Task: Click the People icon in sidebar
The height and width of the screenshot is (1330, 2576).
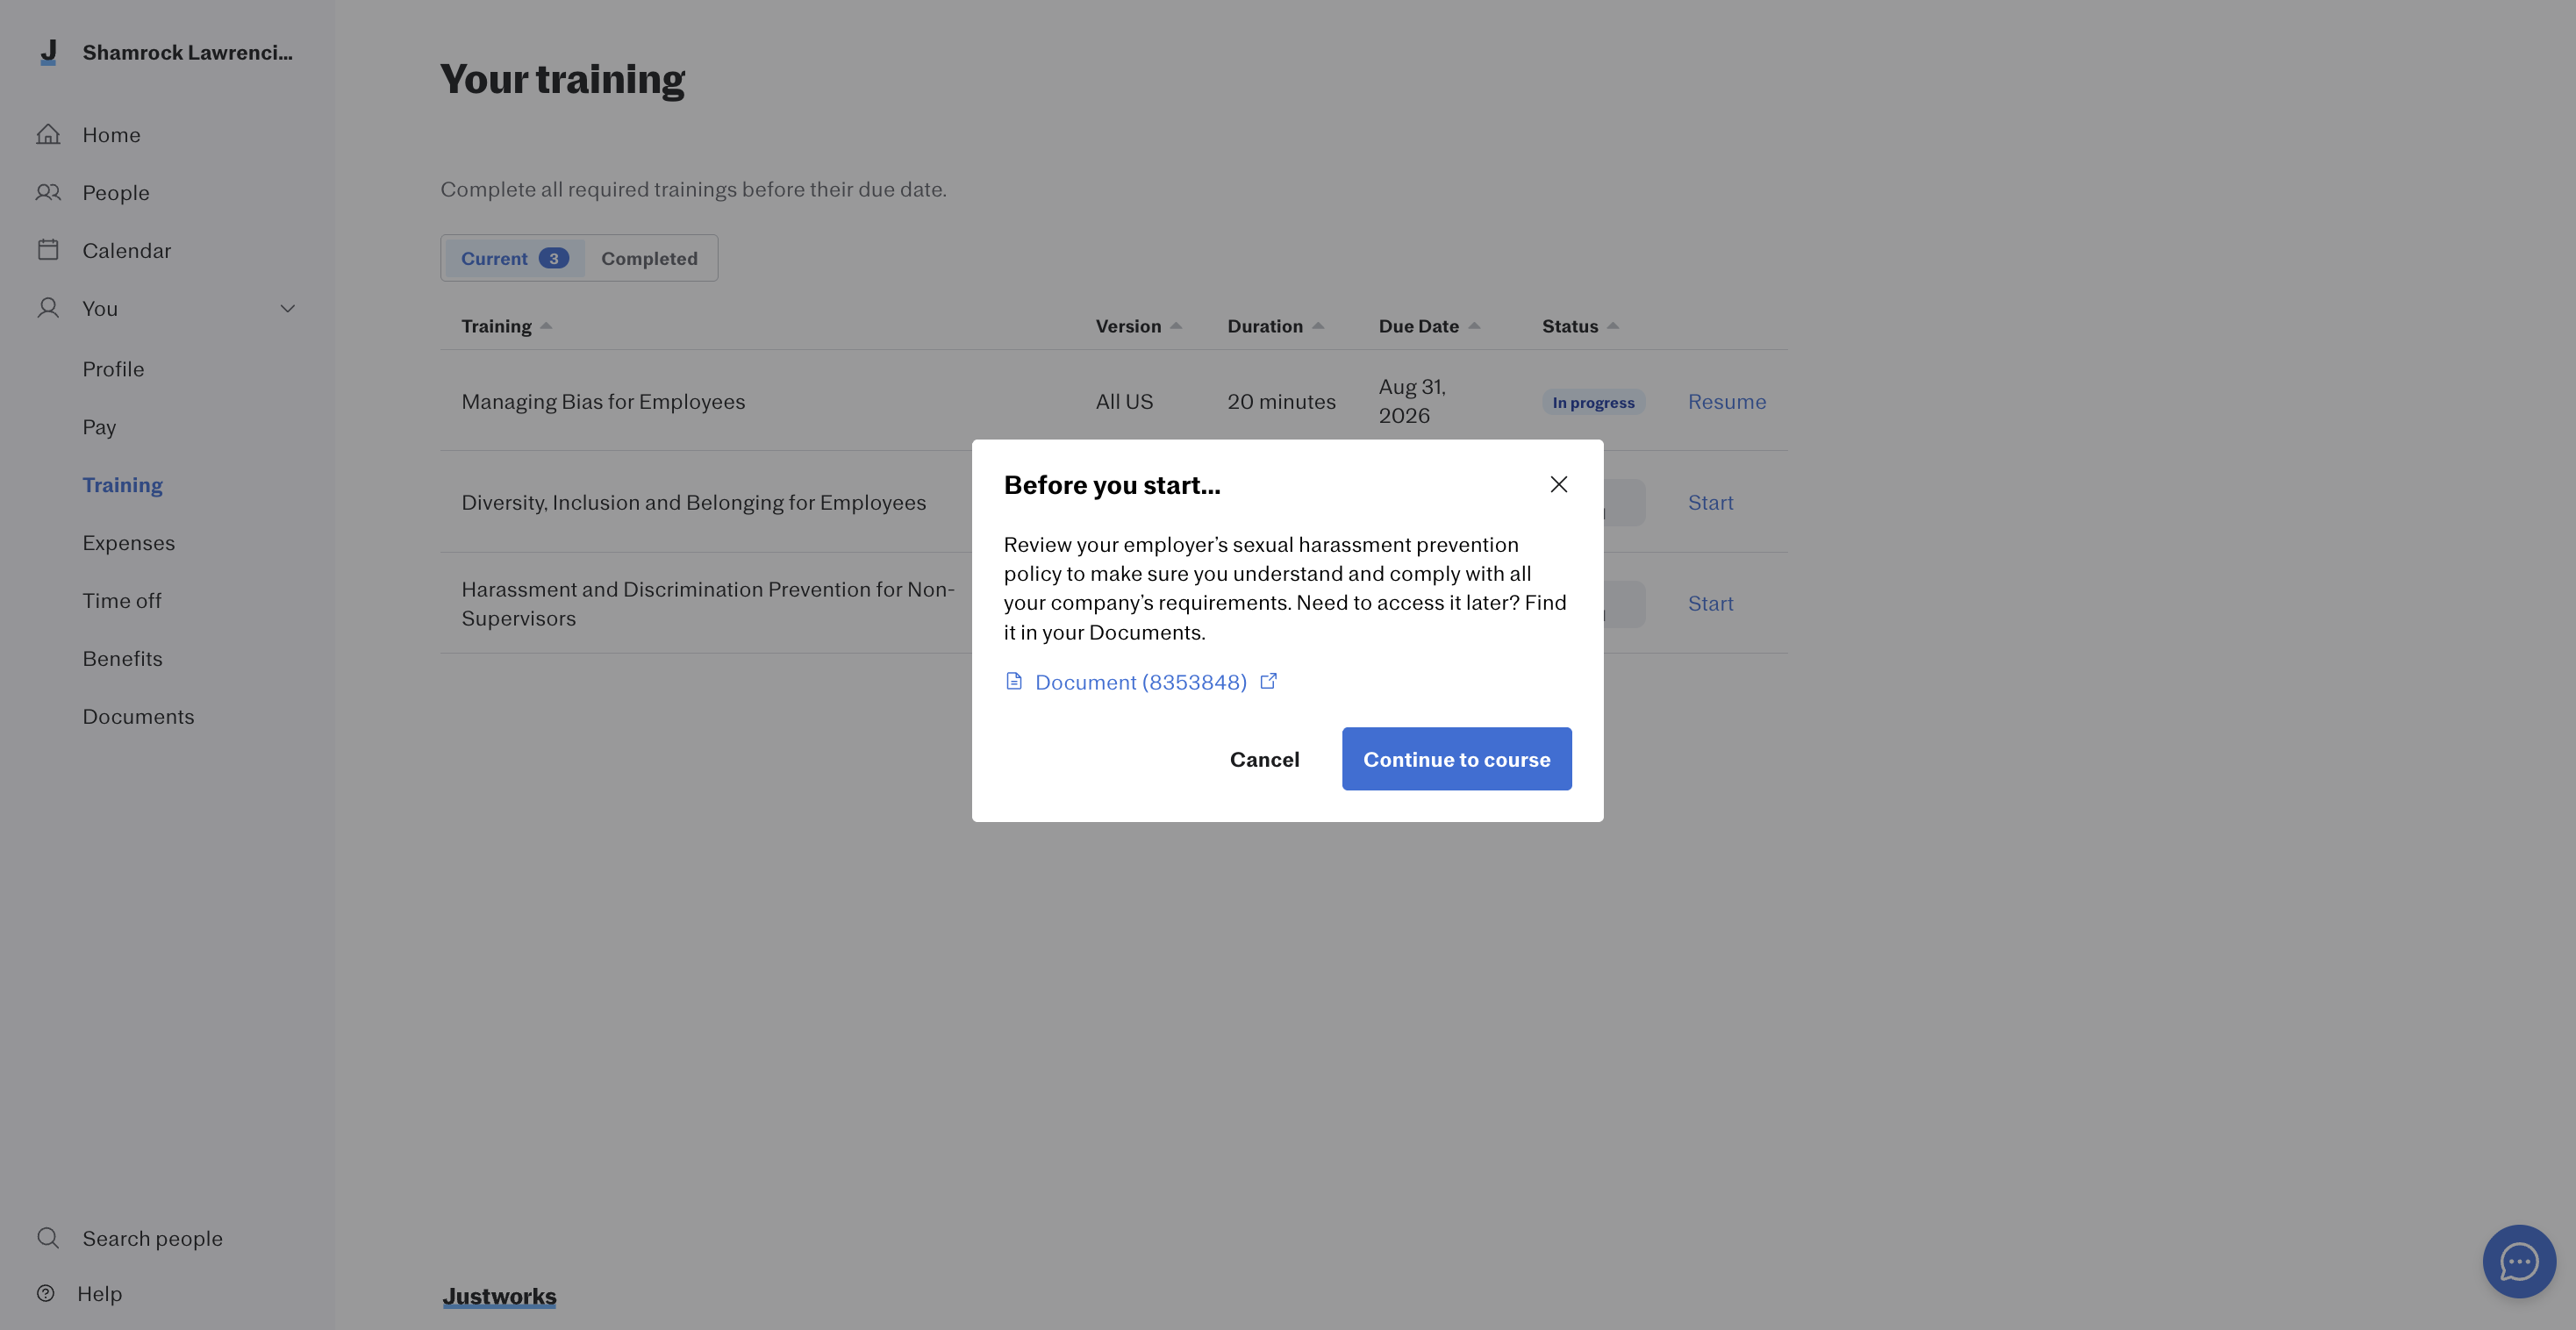Action: (48, 192)
